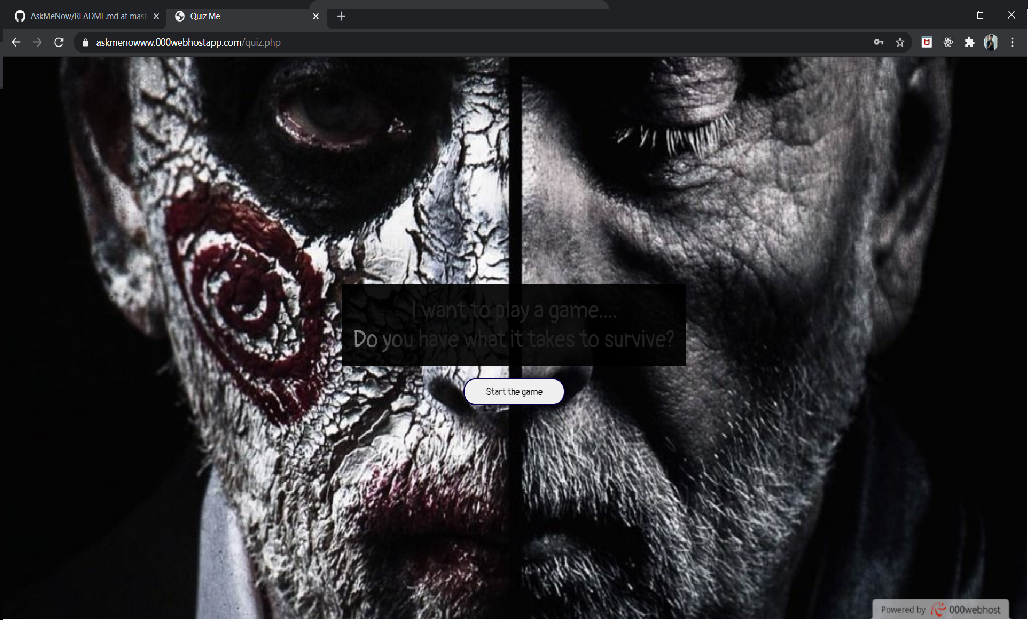Open the Chrome profile avatar
This screenshot has width=1028, height=620.
tap(991, 43)
